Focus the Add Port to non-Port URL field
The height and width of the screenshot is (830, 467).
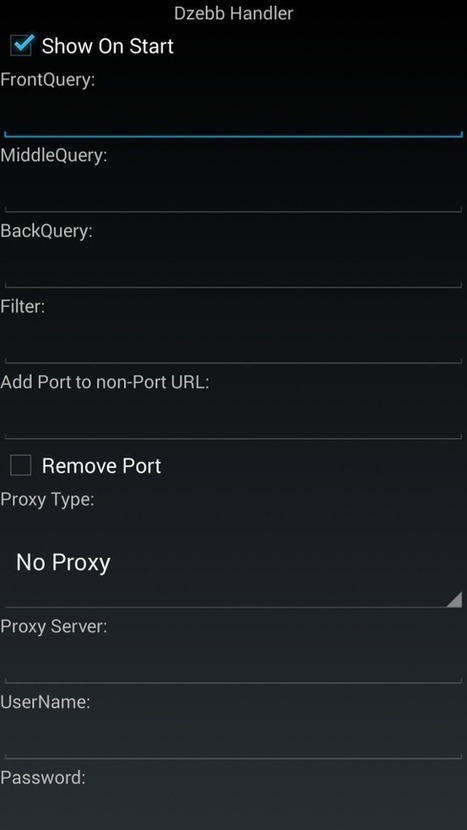234,418
